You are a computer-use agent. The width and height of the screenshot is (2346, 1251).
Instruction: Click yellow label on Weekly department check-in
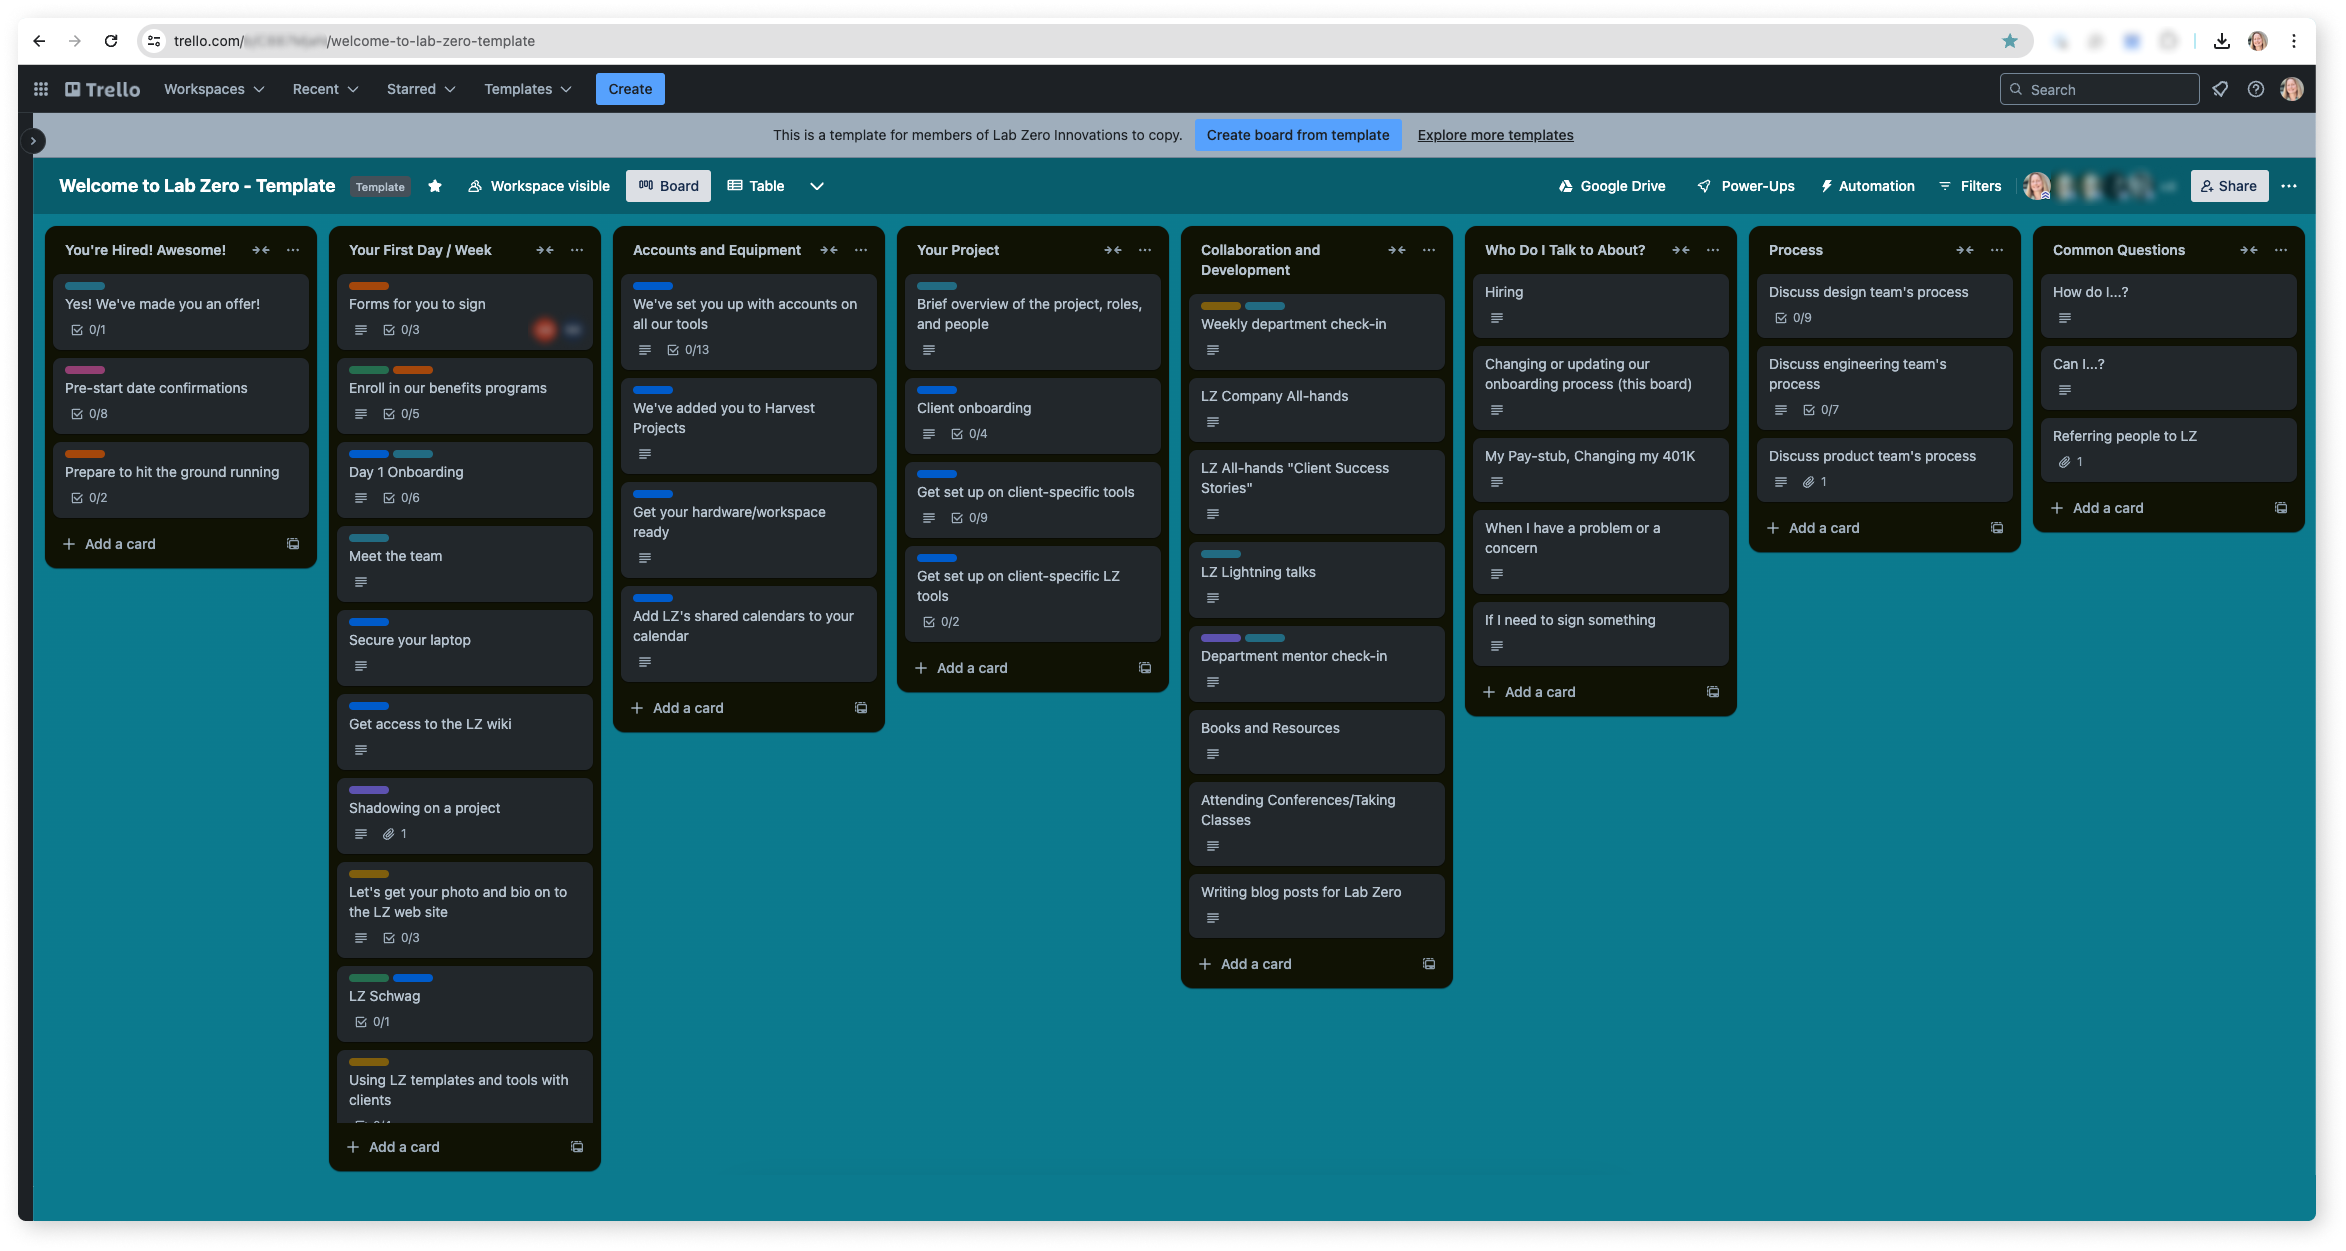[x=1221, y=306]
